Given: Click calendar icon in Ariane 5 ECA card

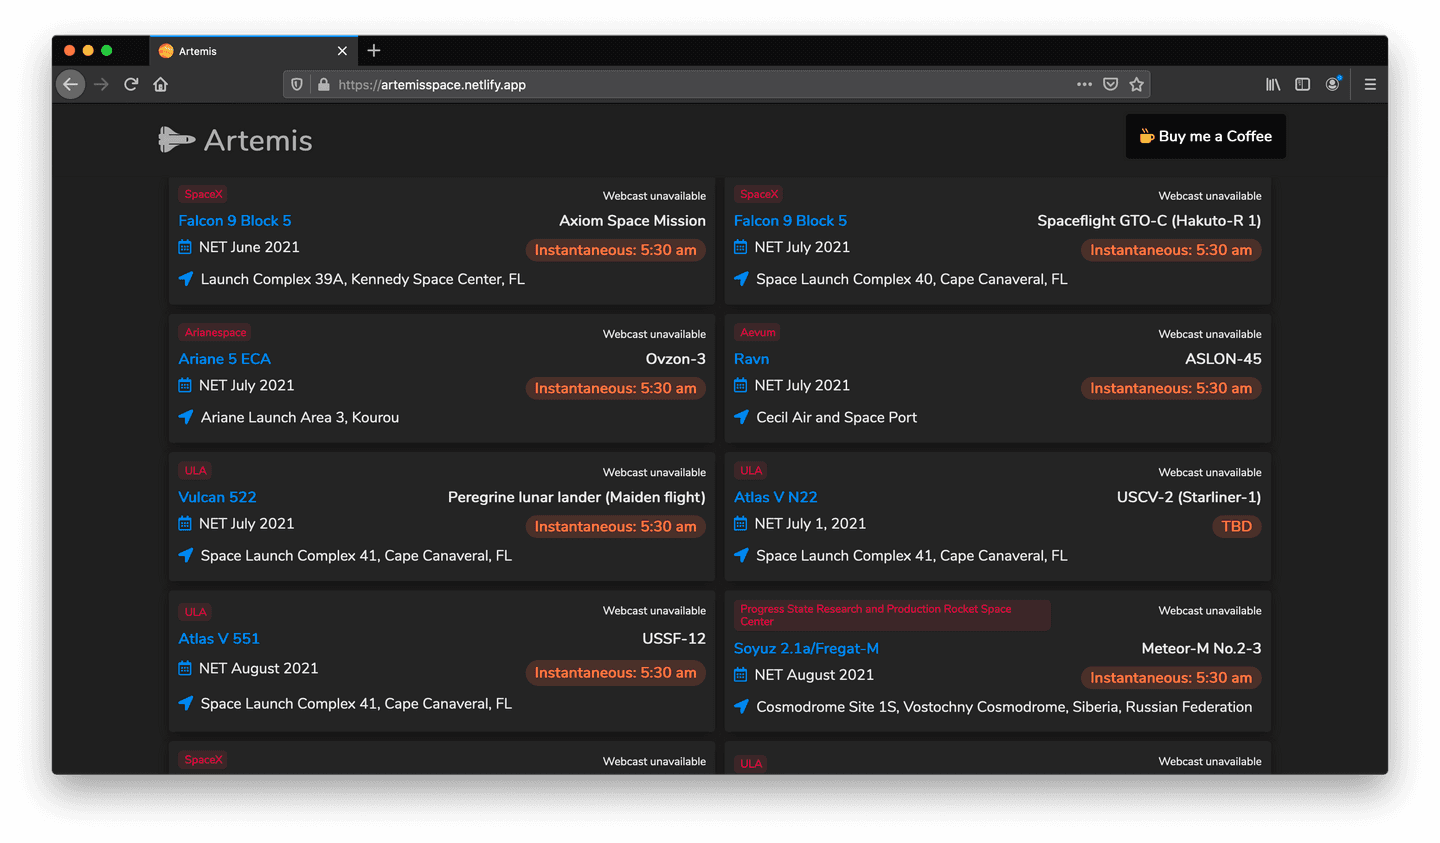Looking at the screenshot, I should tap(185, 385).
